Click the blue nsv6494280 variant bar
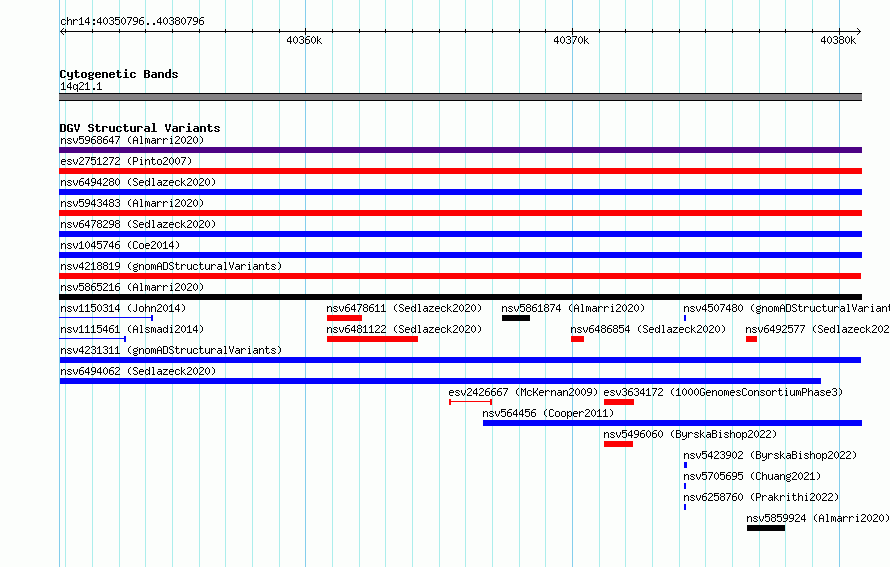Viewport: 890px width, 567px height. tap(460, 192)
